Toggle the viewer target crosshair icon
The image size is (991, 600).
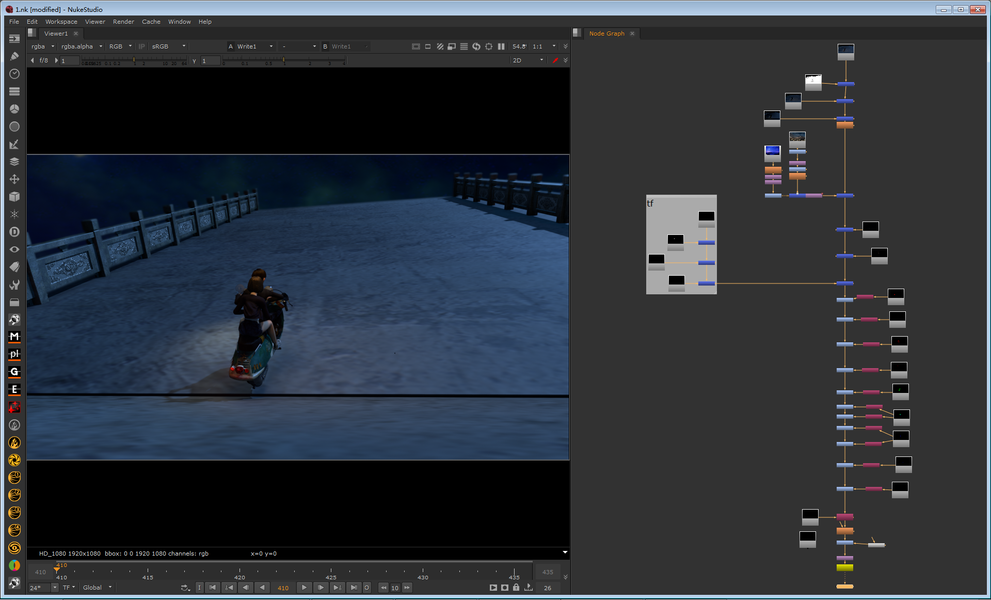pos(489,46)
